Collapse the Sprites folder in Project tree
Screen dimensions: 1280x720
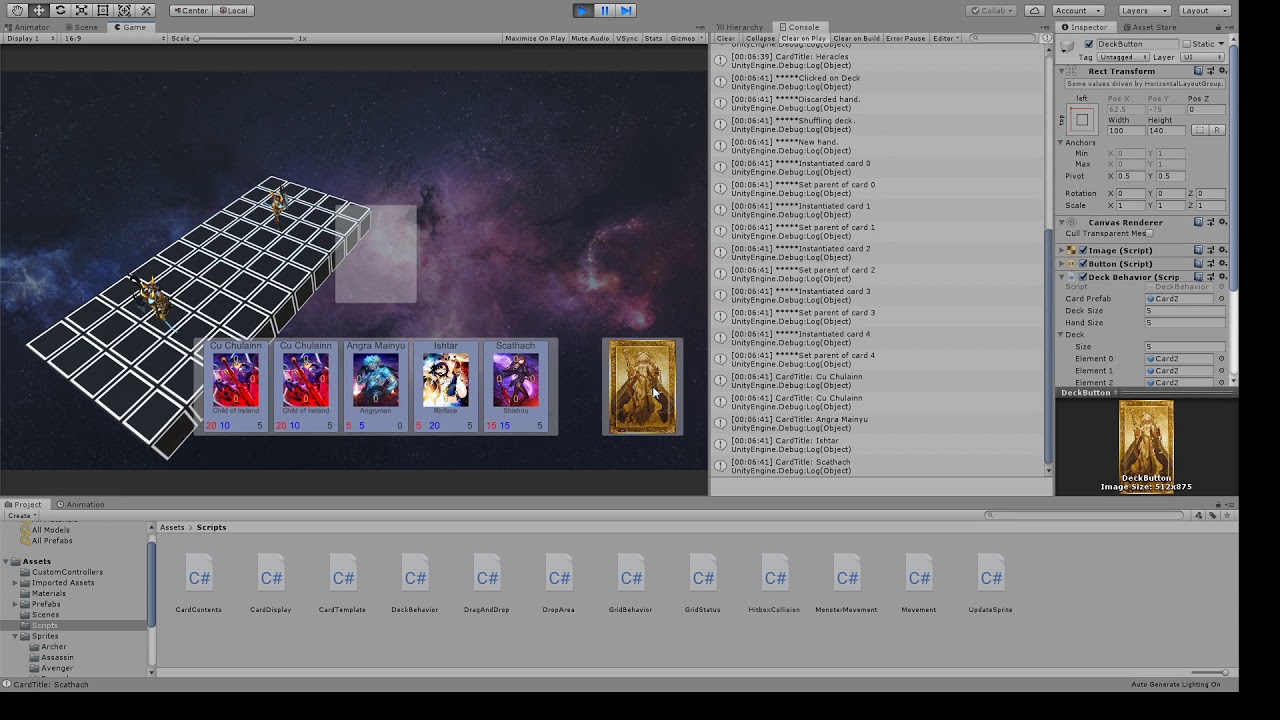(x=16, y=636)
